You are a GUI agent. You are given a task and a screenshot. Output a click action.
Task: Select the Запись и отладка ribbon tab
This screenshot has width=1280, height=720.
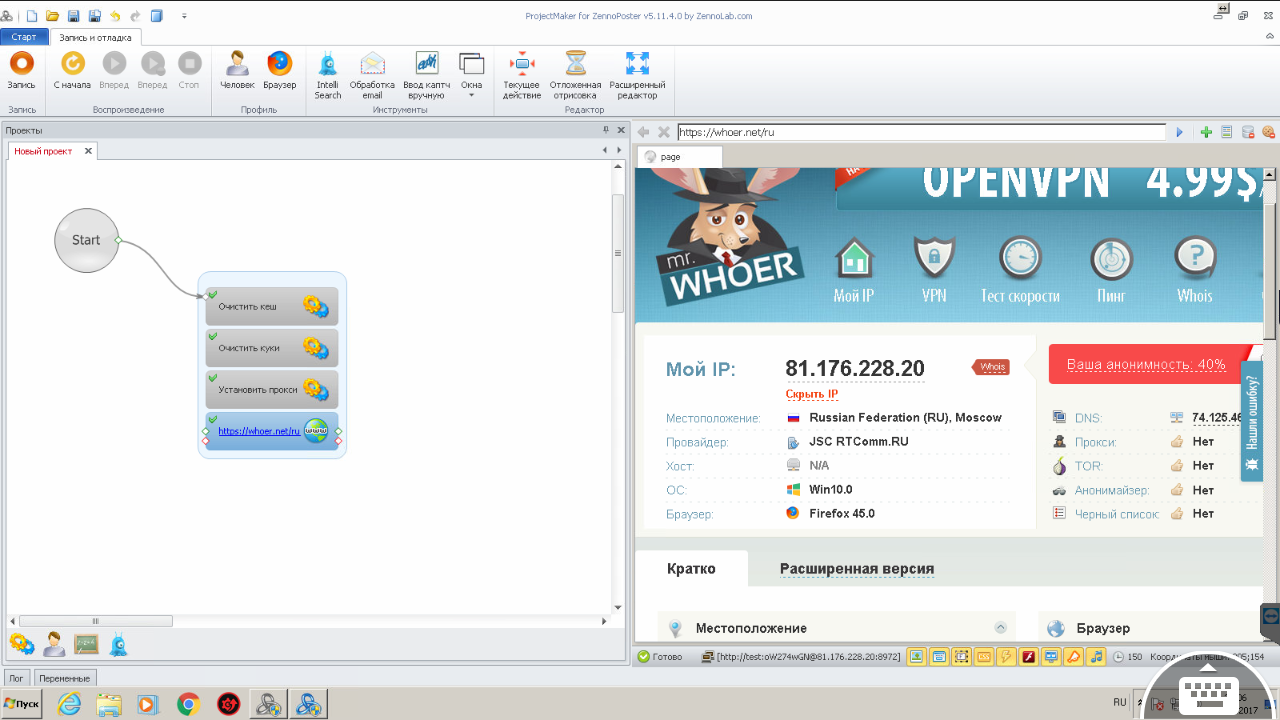click(95, 37)
